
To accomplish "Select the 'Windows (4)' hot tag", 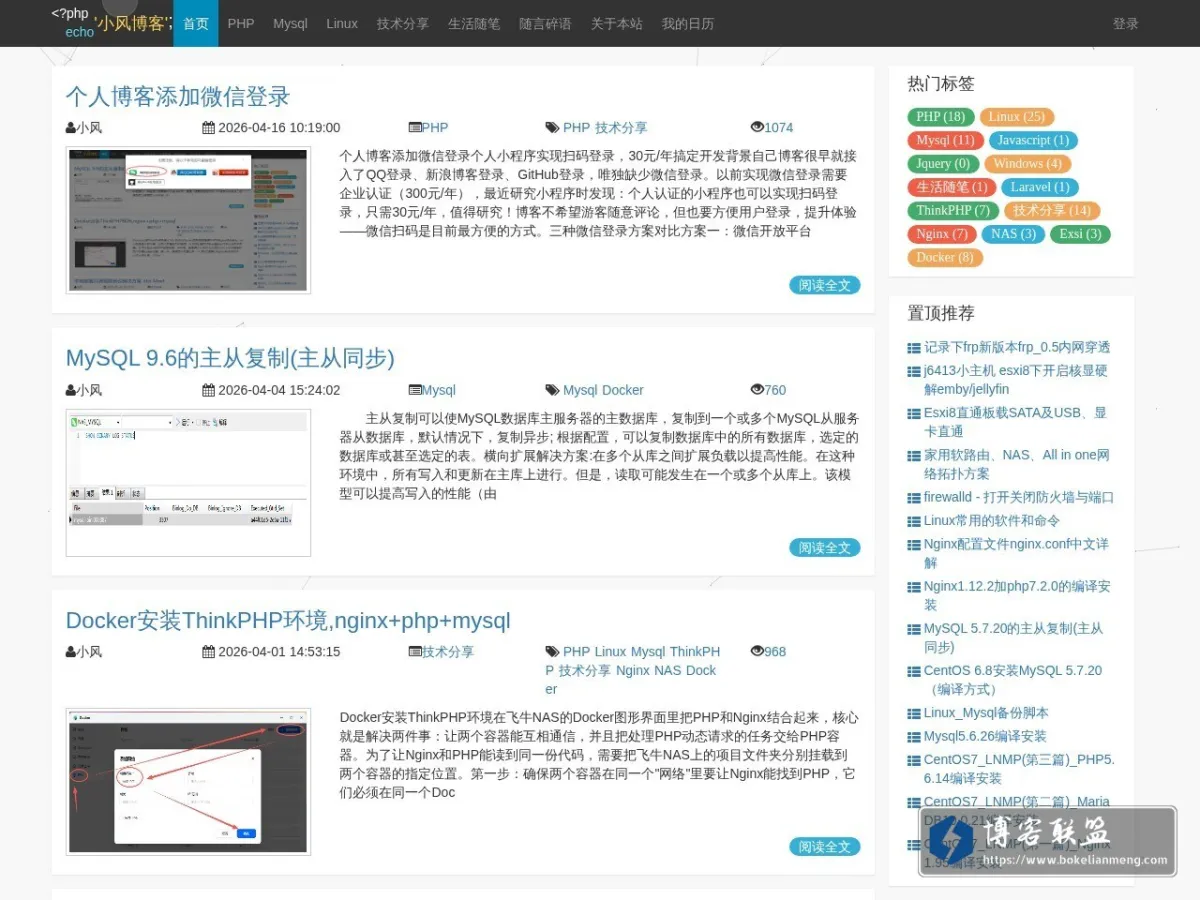I will (1027, 163).
